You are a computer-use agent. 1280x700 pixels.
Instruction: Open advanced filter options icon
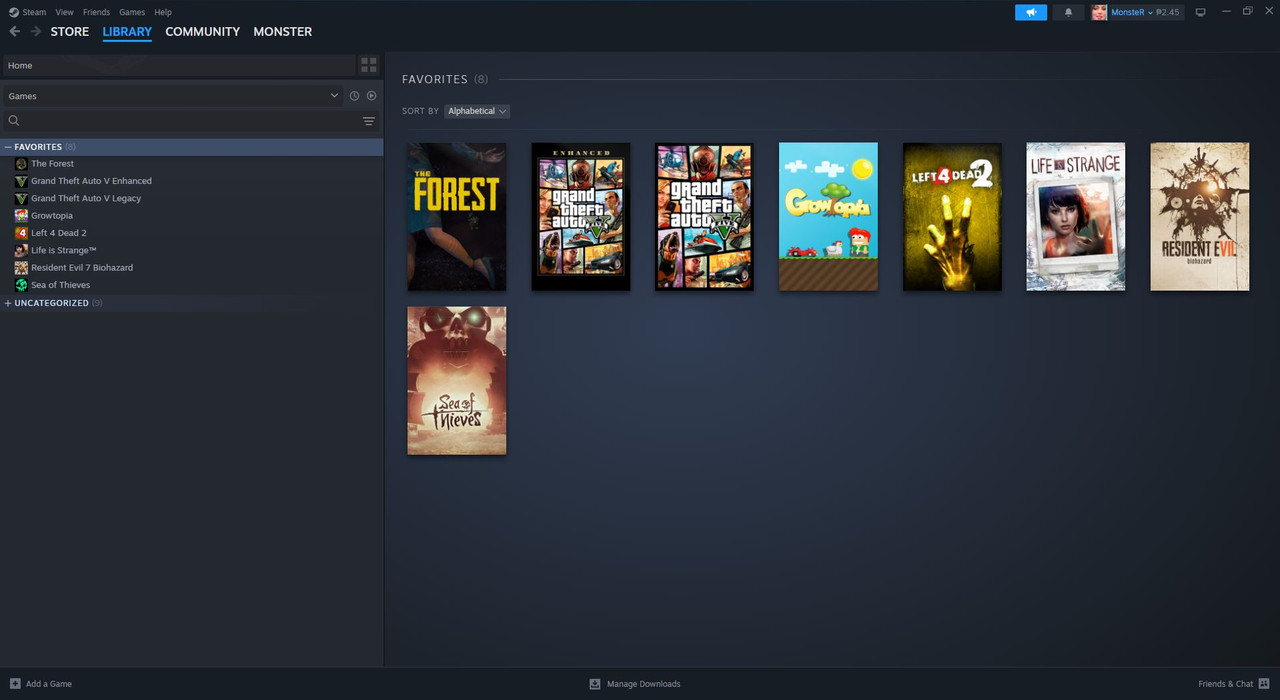tap(369, 121)
